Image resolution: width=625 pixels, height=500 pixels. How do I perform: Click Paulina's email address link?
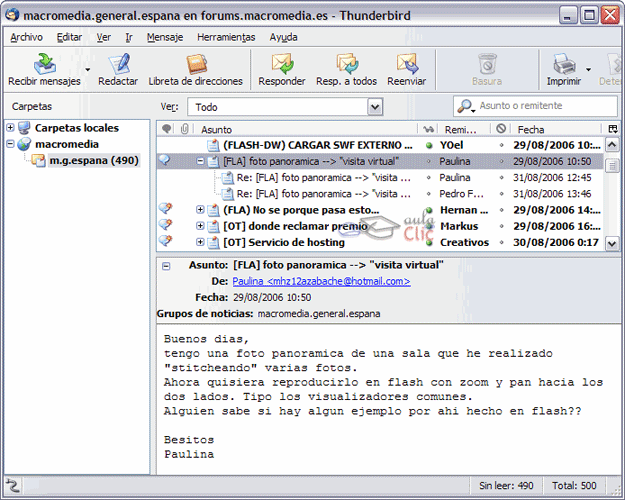(321, 282)
